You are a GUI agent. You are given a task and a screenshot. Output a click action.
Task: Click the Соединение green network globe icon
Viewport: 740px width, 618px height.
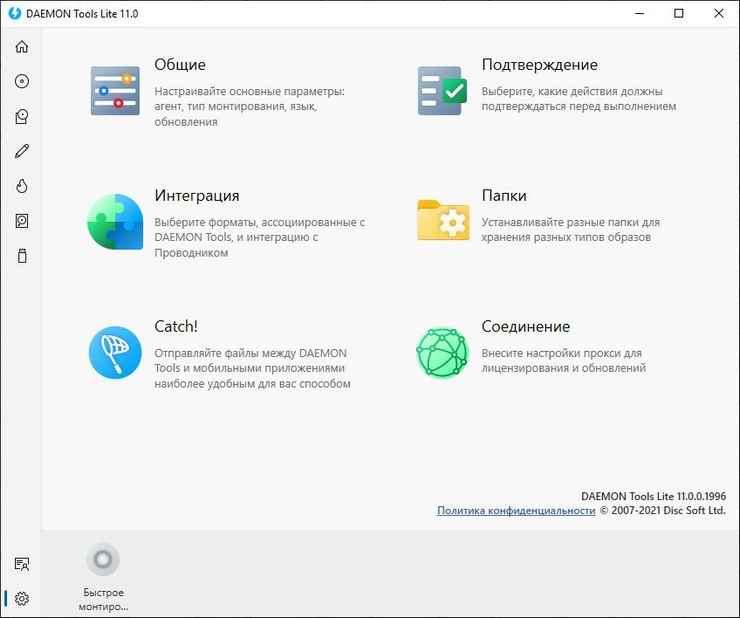[x=442, y=352]
